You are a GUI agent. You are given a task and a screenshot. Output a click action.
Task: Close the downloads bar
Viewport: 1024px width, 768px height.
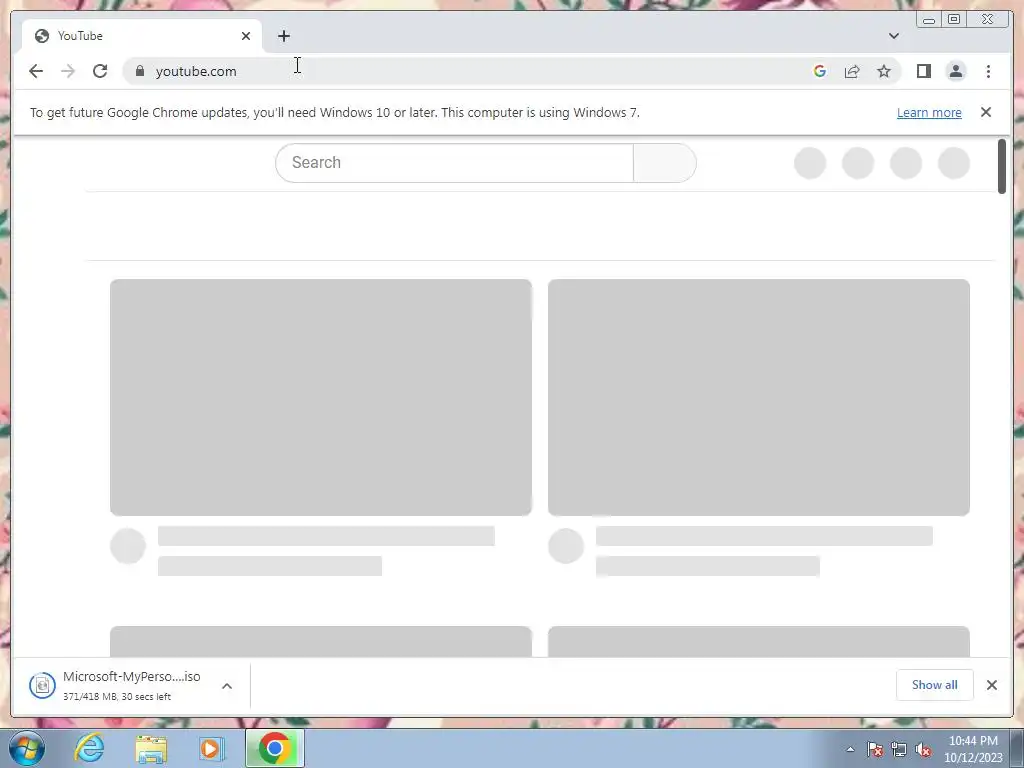(x=991, y=684)
